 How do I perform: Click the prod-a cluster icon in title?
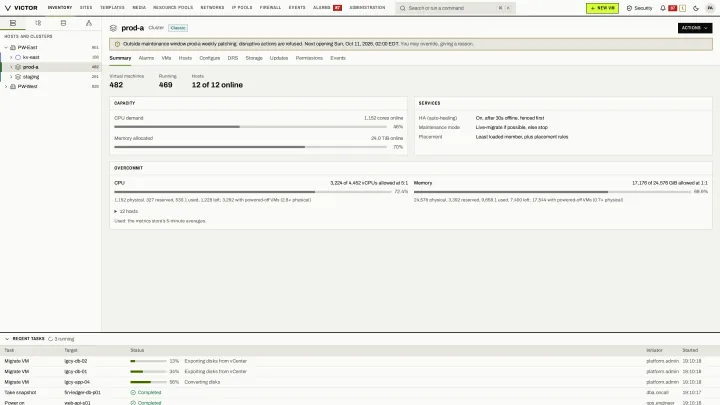pyautogui.click(x=113, y=28)
